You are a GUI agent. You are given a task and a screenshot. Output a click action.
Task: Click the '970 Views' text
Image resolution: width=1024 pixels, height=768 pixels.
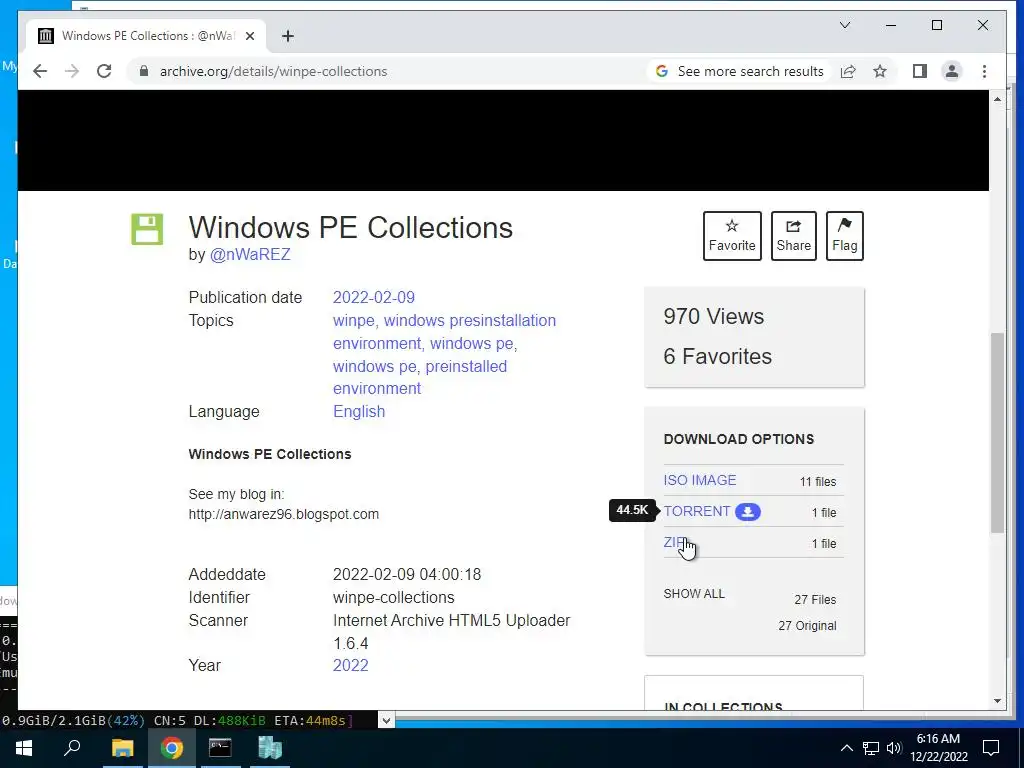click(713, 317)
